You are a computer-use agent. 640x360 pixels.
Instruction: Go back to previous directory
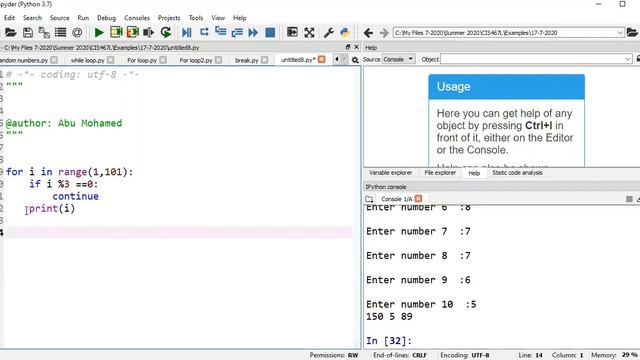368,33
